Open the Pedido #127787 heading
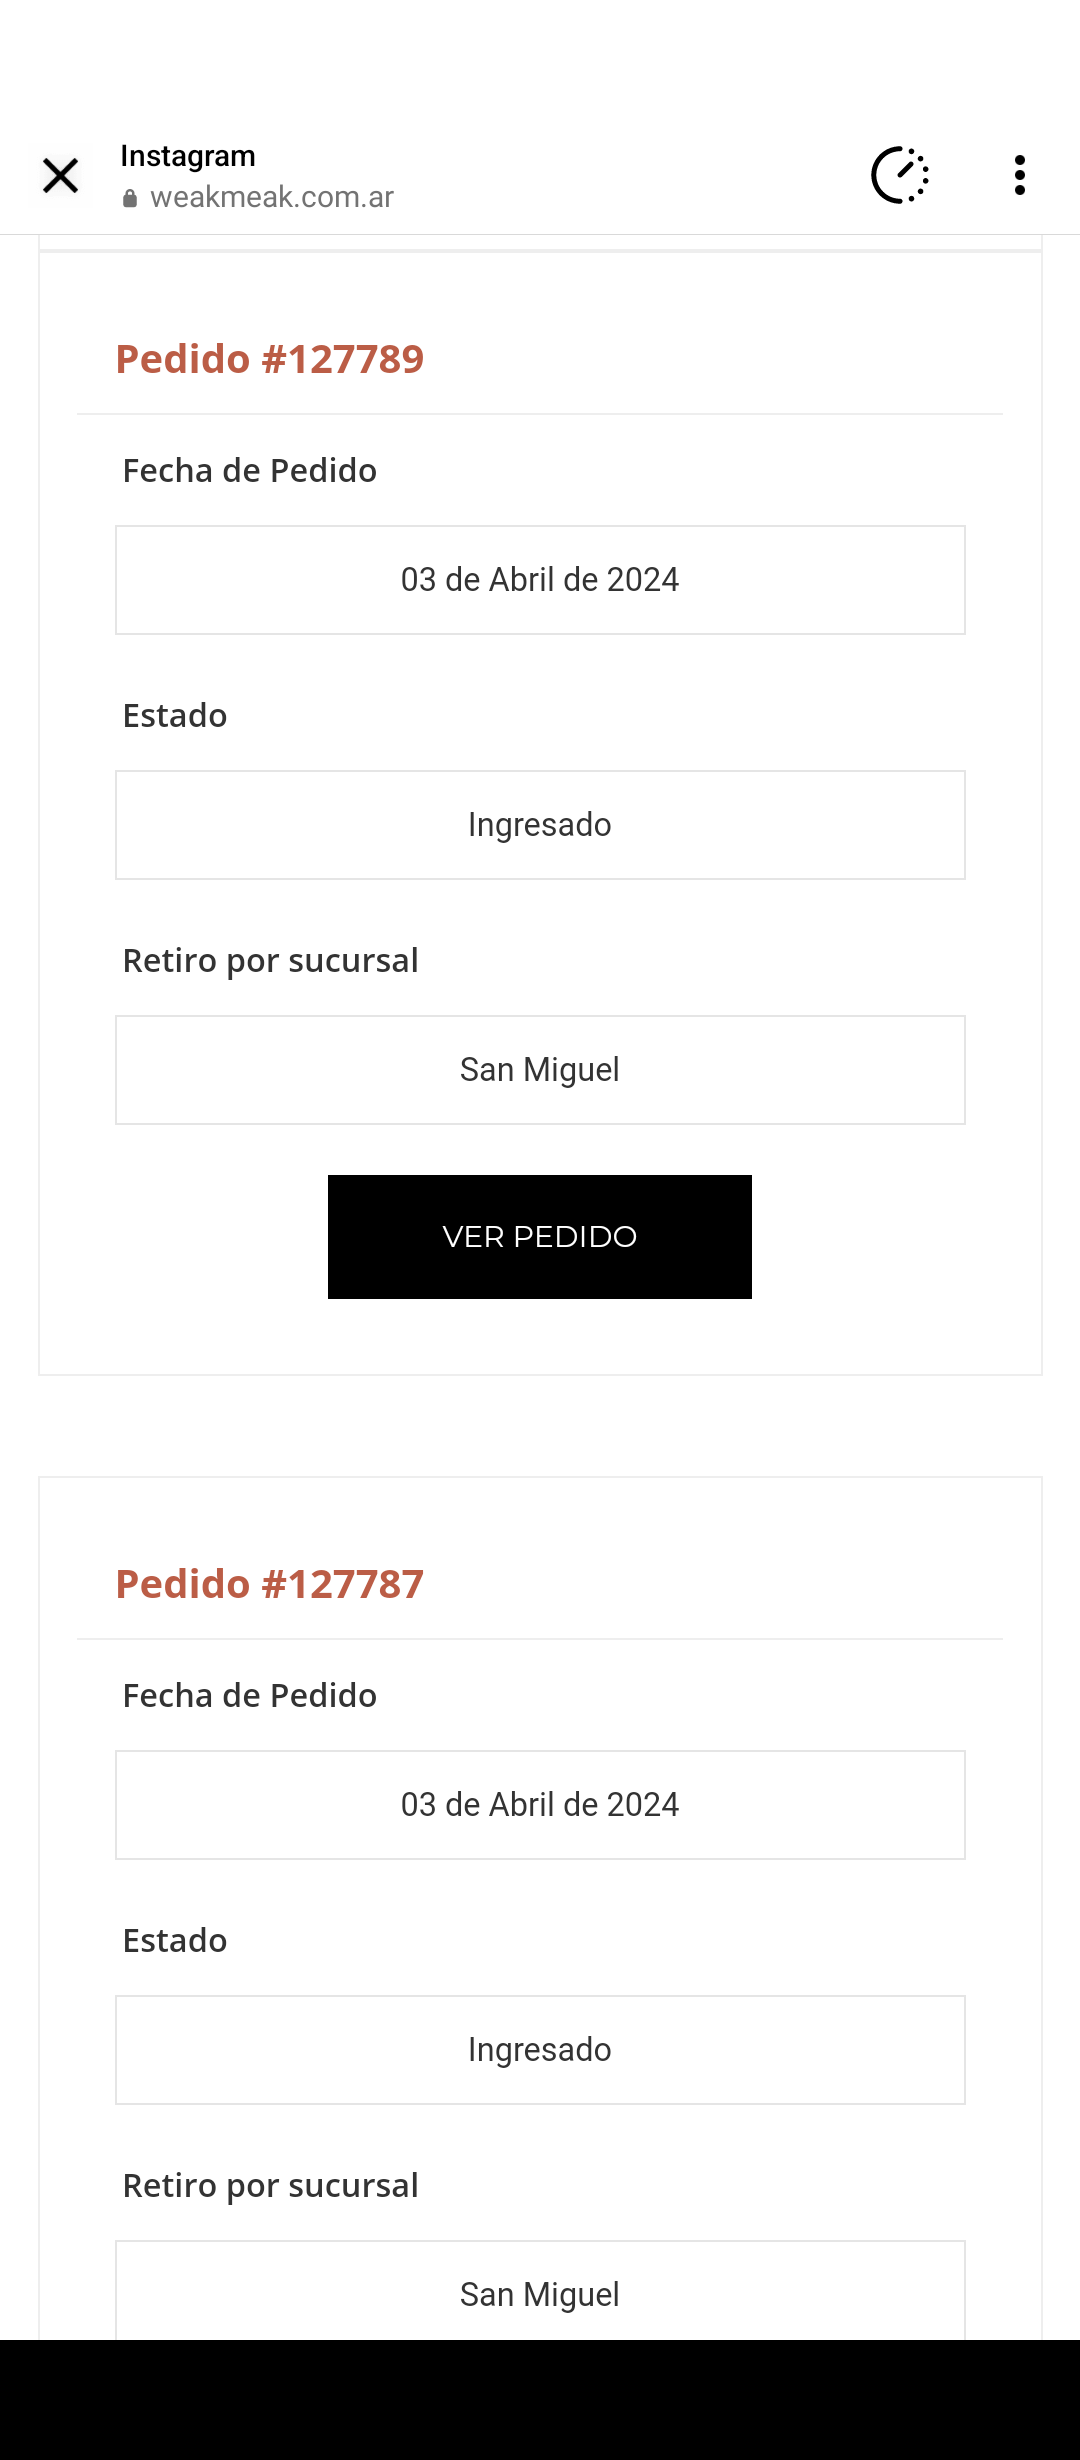This screenshot has width=1080, height=2460. pos(270,1584)
